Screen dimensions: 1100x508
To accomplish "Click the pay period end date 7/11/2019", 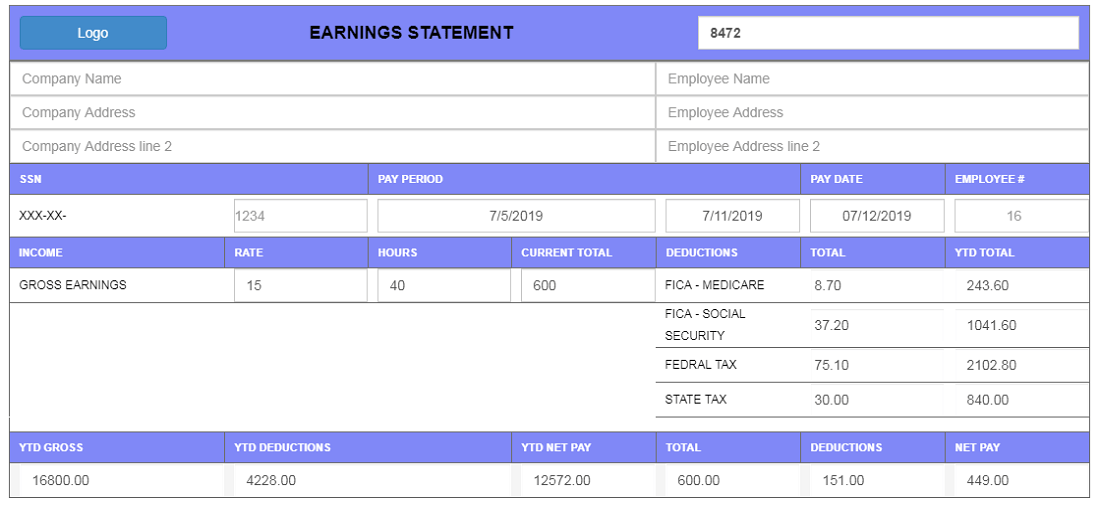I will pos(732,216).
